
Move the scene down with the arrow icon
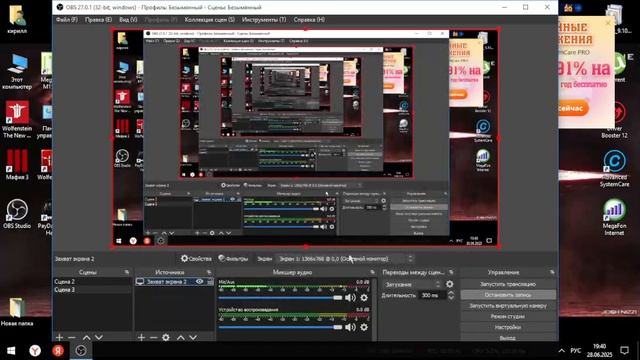(99, 338)
